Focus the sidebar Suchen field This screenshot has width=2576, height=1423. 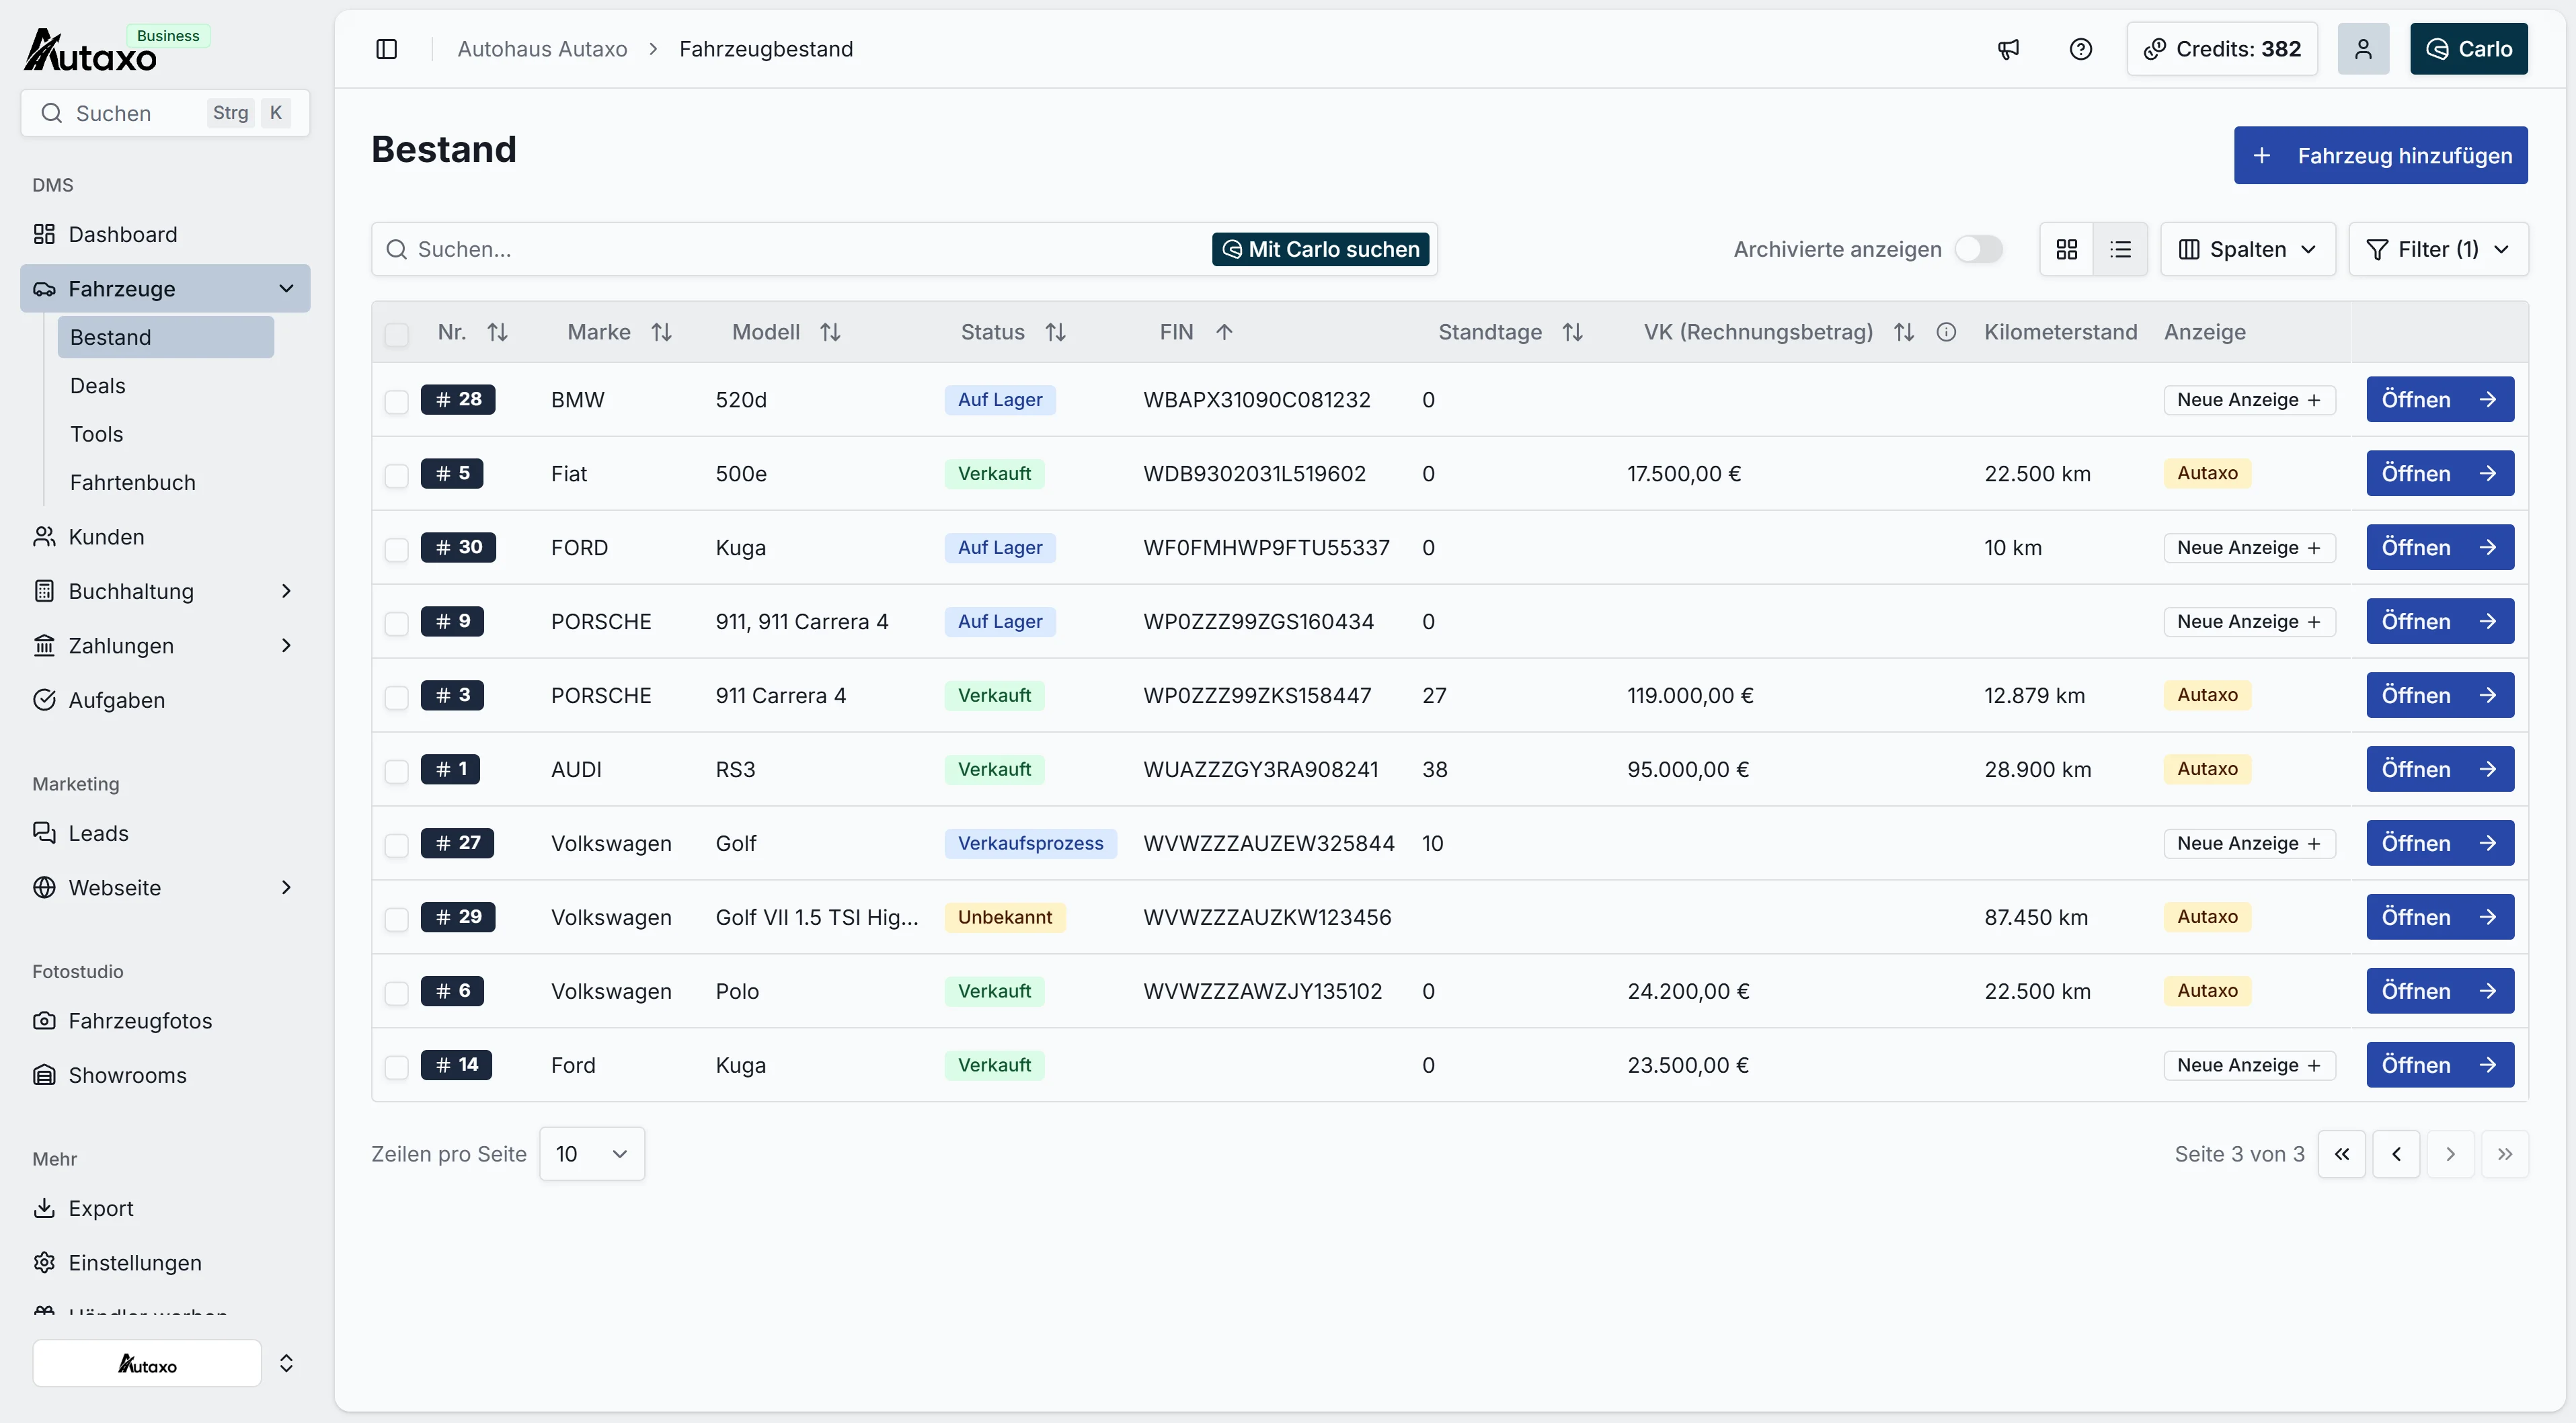(165, 113)
